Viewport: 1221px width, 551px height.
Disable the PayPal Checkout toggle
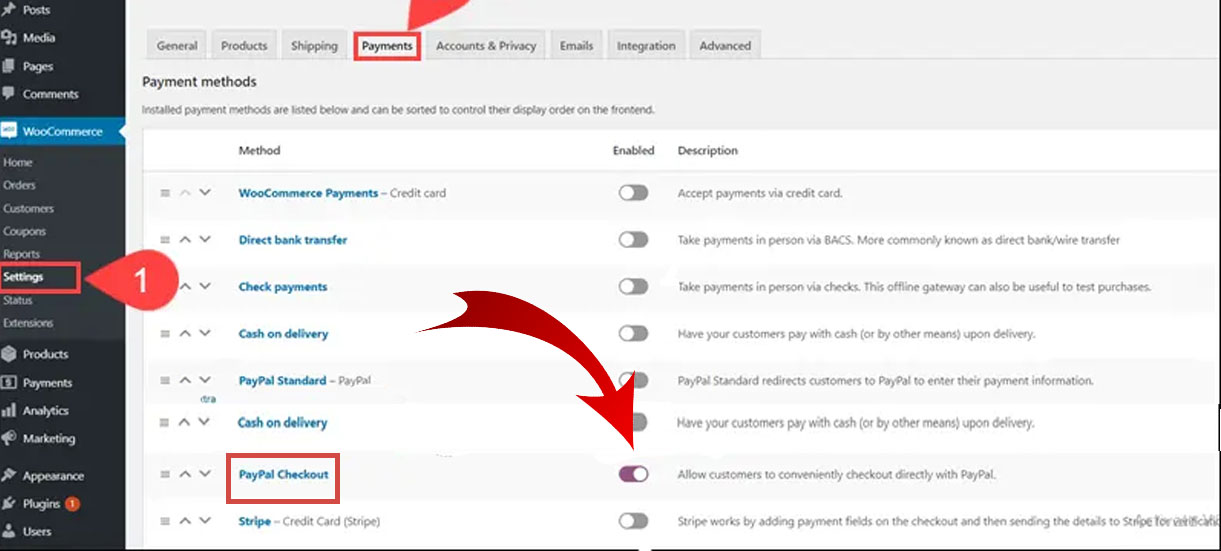(632, 474)
